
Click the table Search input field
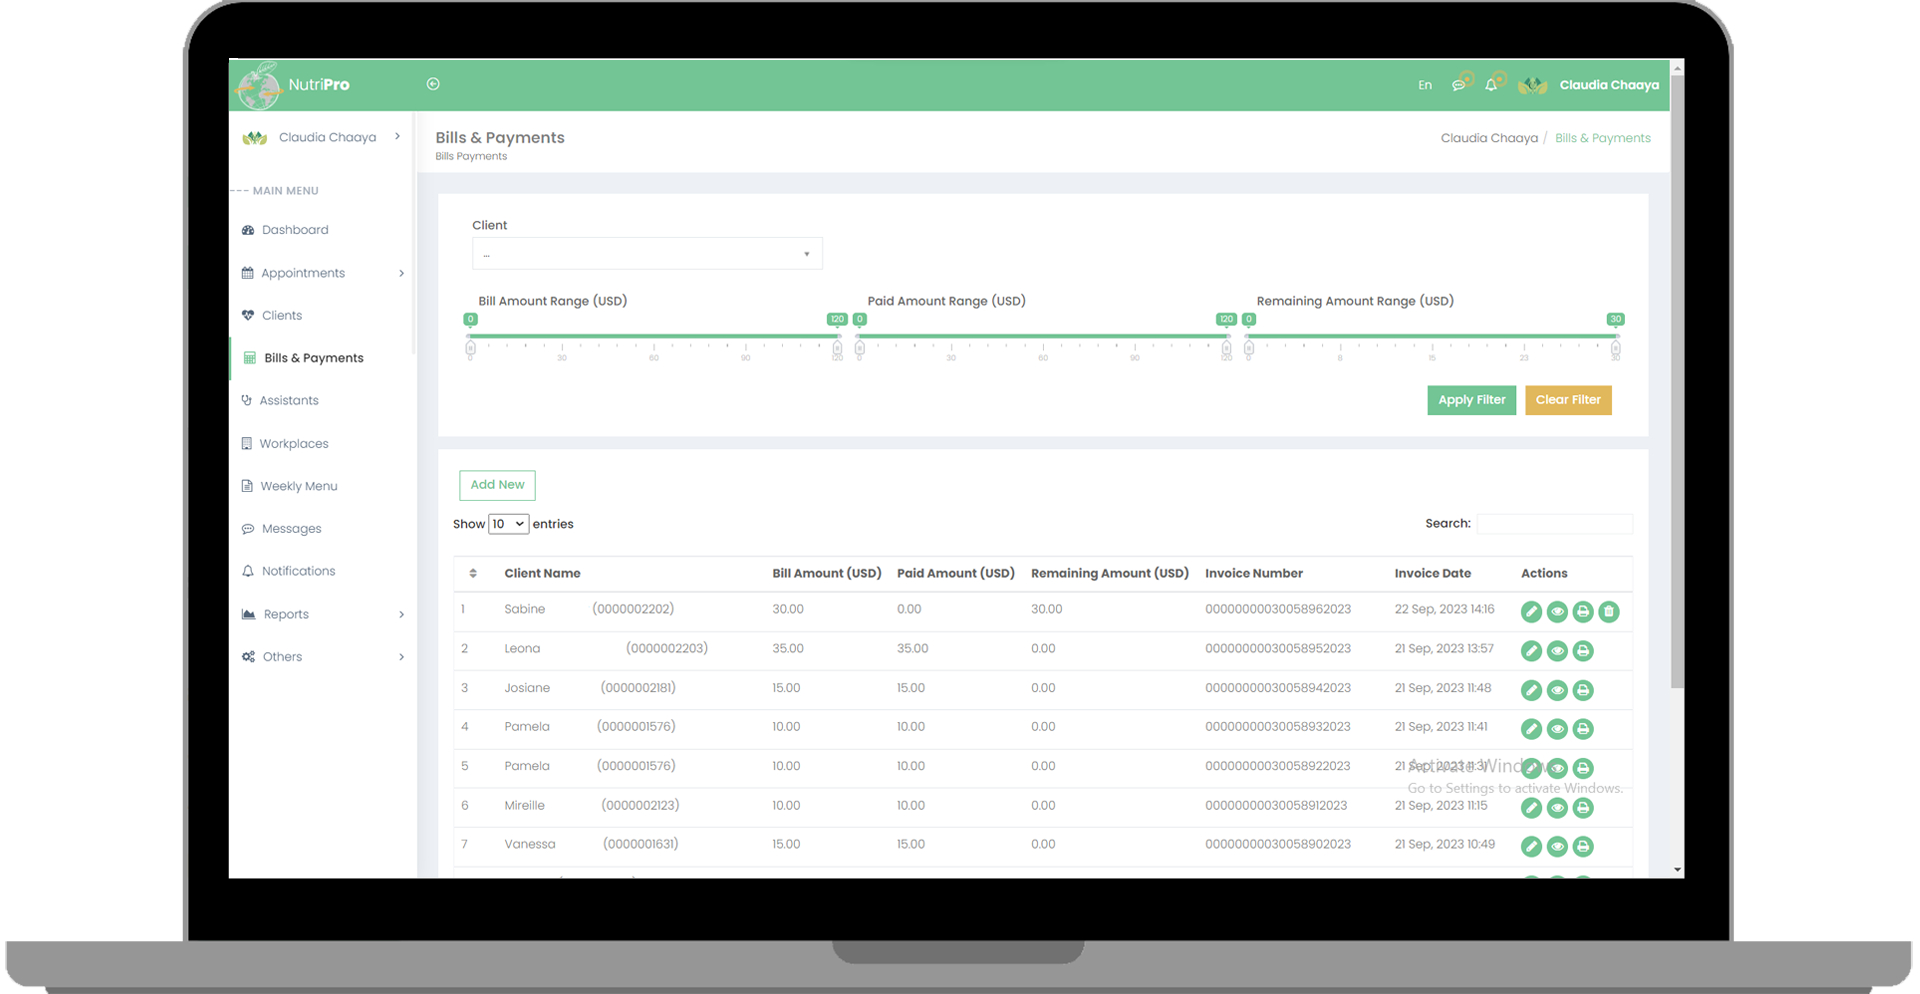tap(1554, 524)
